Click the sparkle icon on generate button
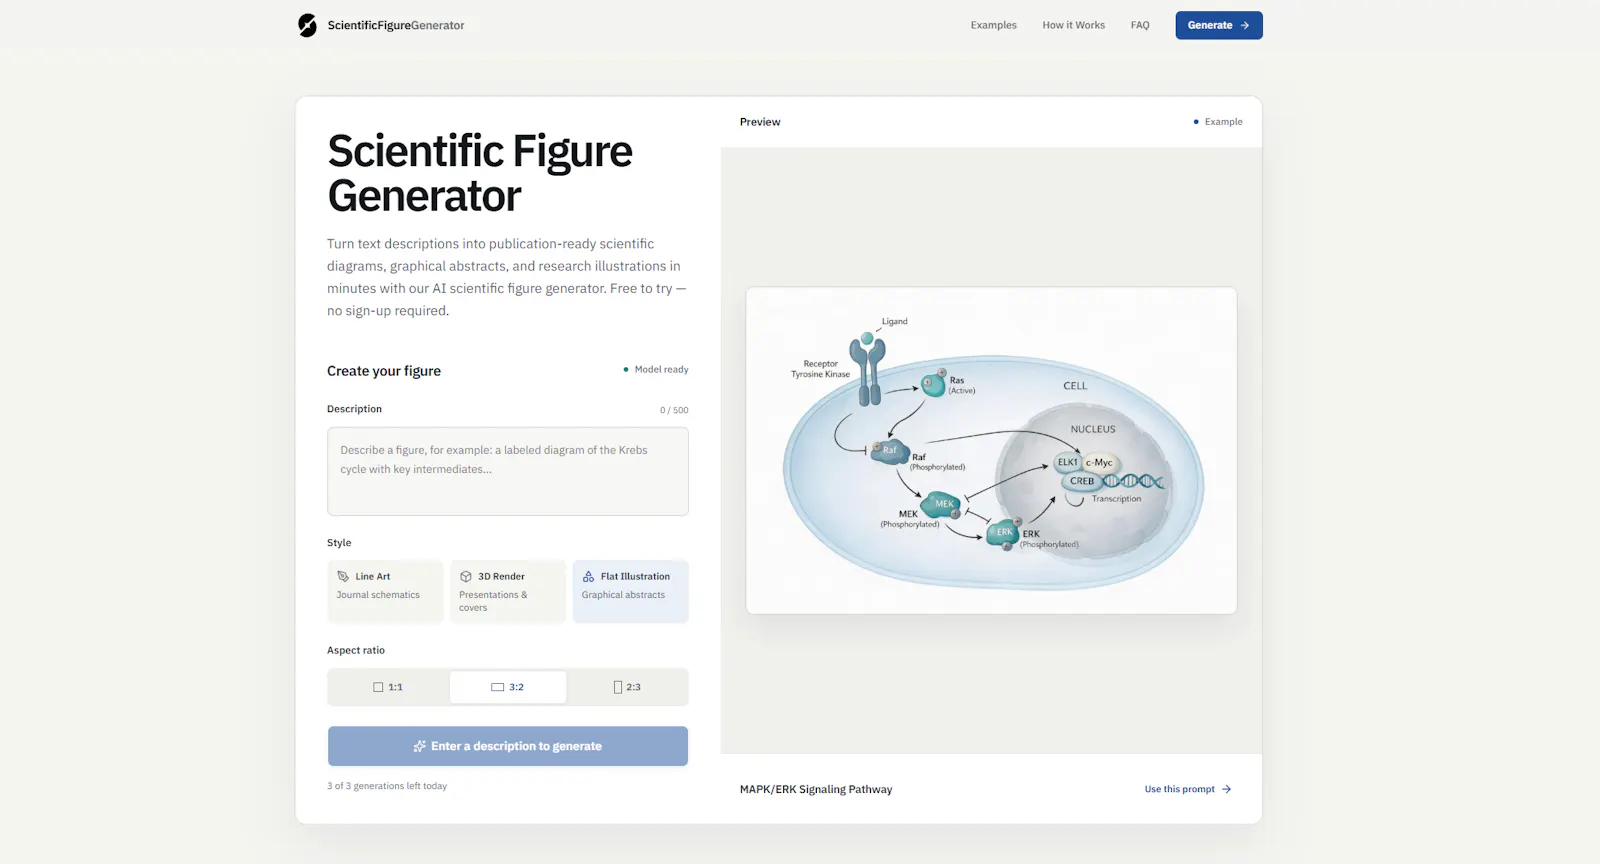This screenshot has width=1600, height=864. pyautogui.click(x=420, y=746)
